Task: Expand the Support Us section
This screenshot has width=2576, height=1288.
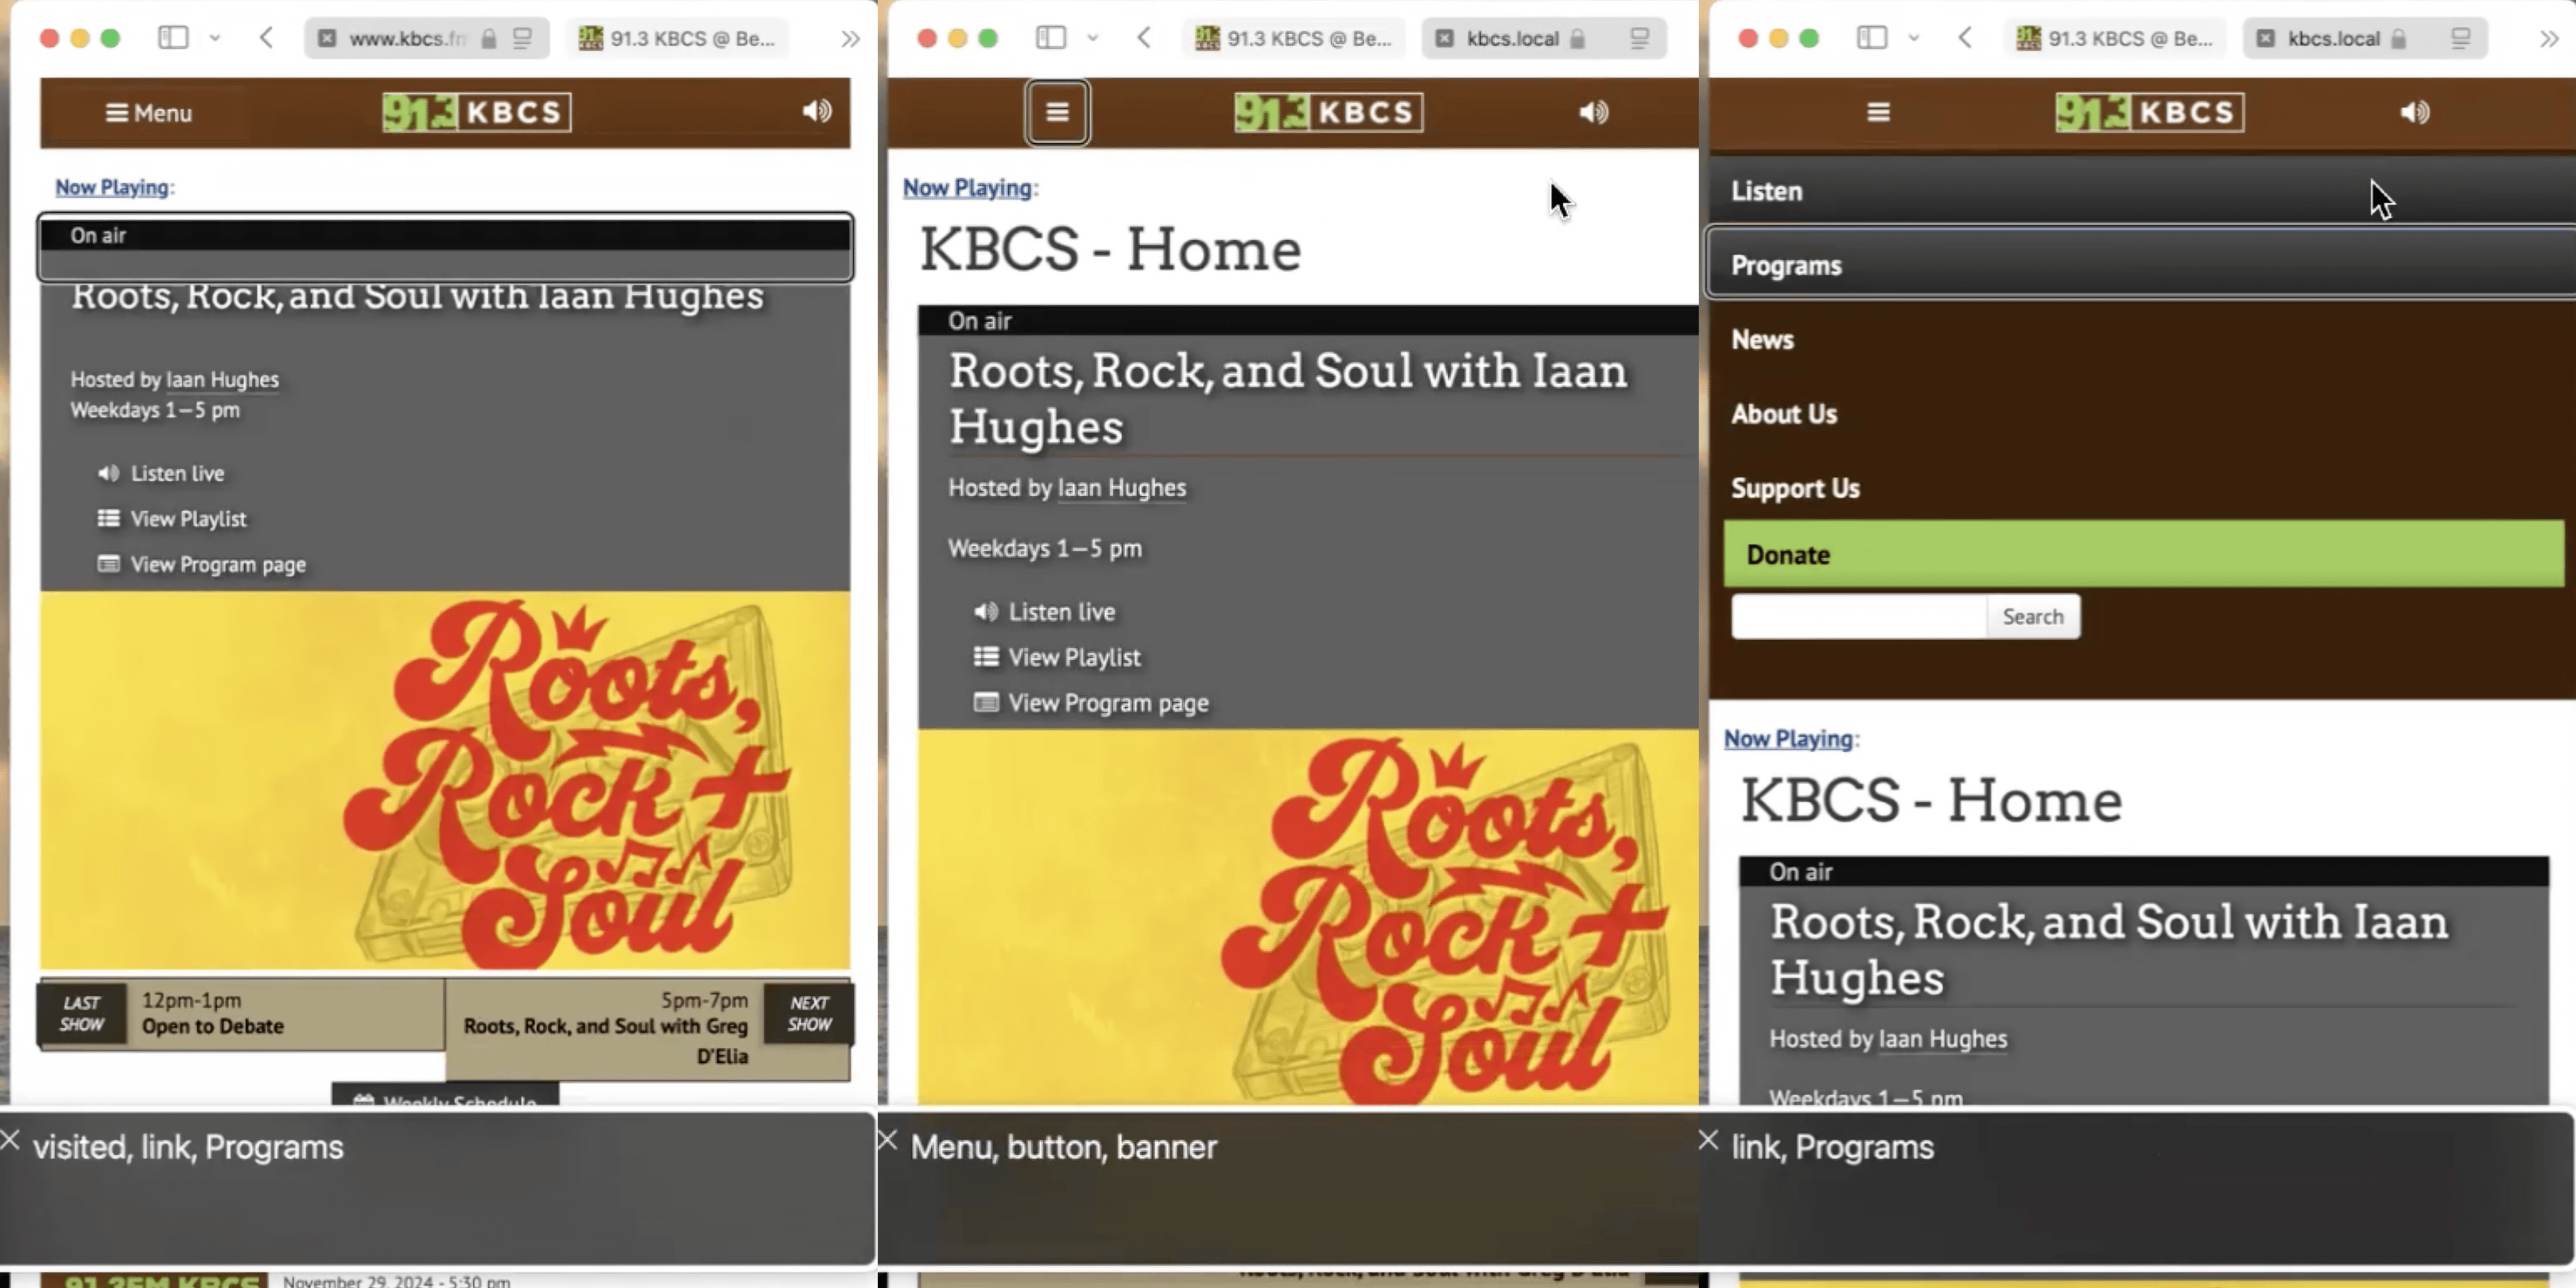Action: 1795,488
